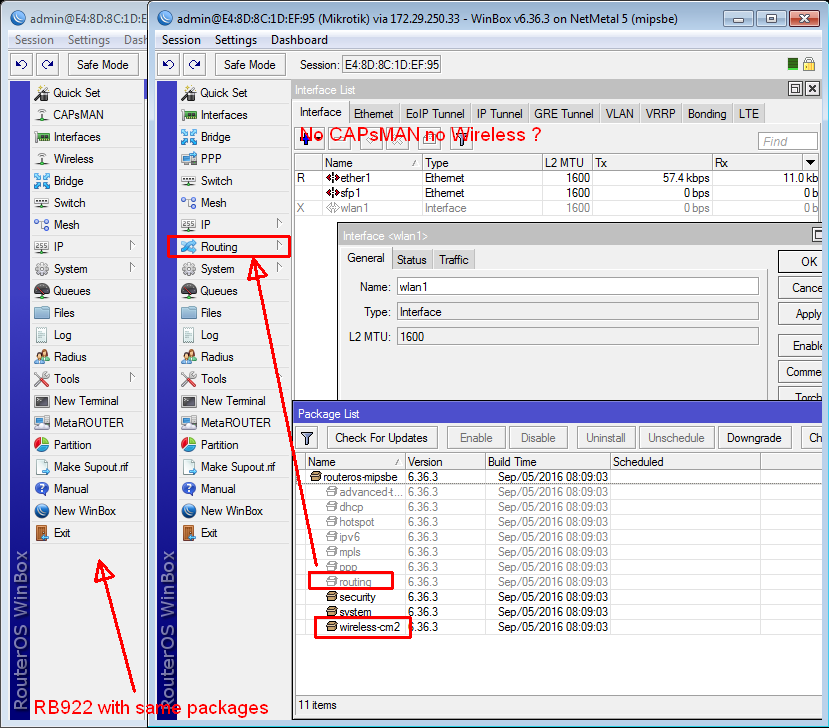This screenshot has height=728, width=829.
Task: Click the Find field in Interface List
Action: [787, 141]
